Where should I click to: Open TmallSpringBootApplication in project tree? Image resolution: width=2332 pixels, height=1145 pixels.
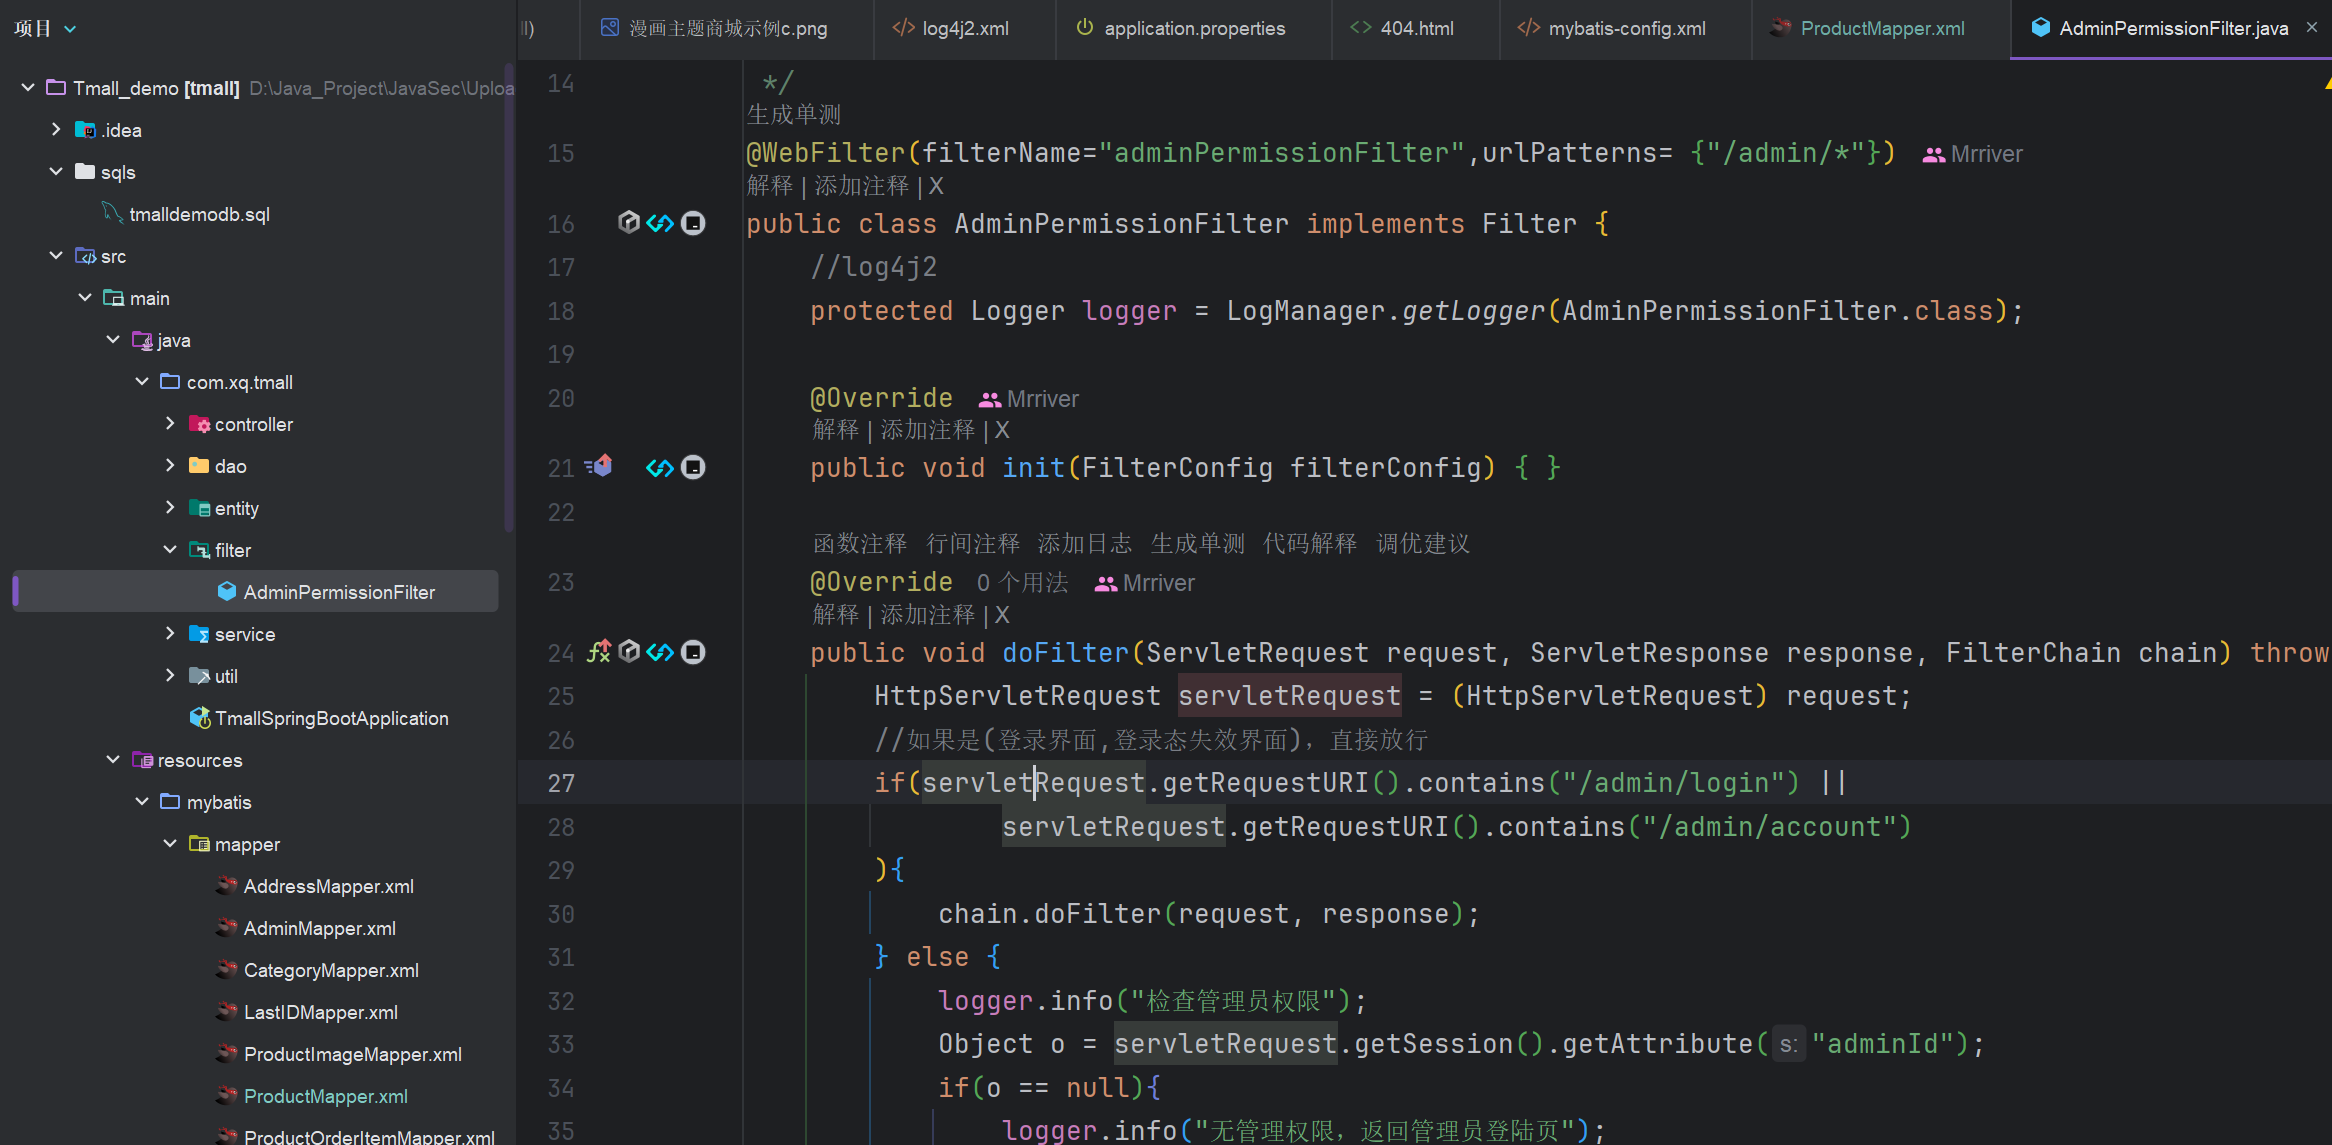[331, 718]
